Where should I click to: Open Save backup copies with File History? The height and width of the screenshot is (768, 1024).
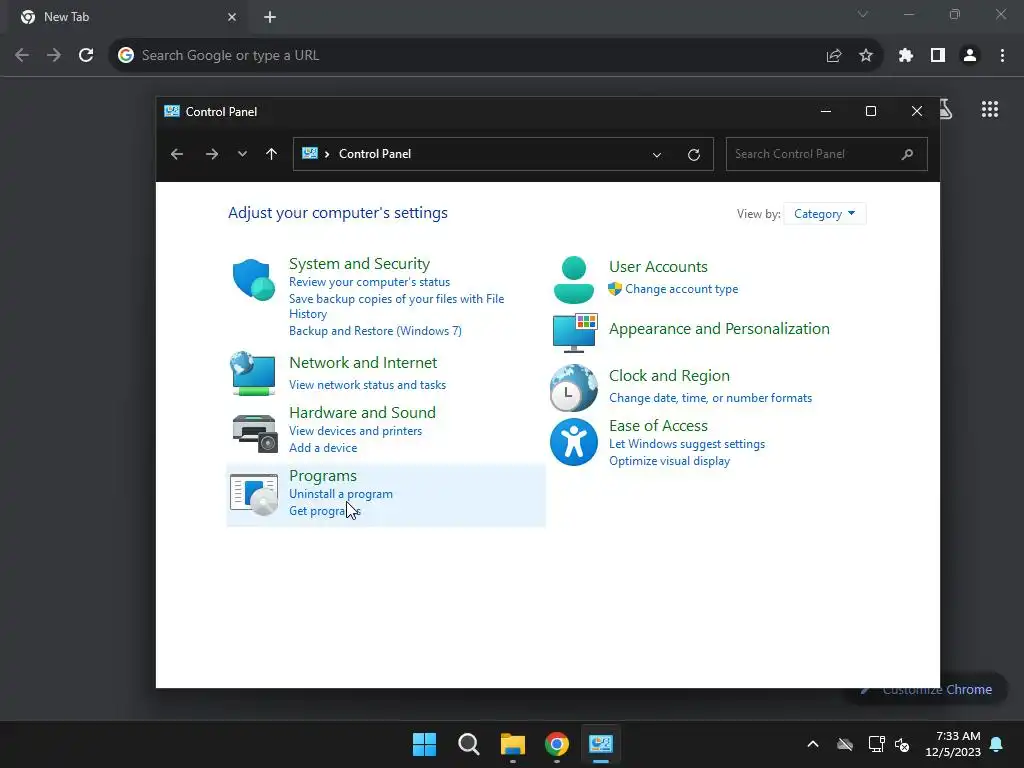click(396, 306)
